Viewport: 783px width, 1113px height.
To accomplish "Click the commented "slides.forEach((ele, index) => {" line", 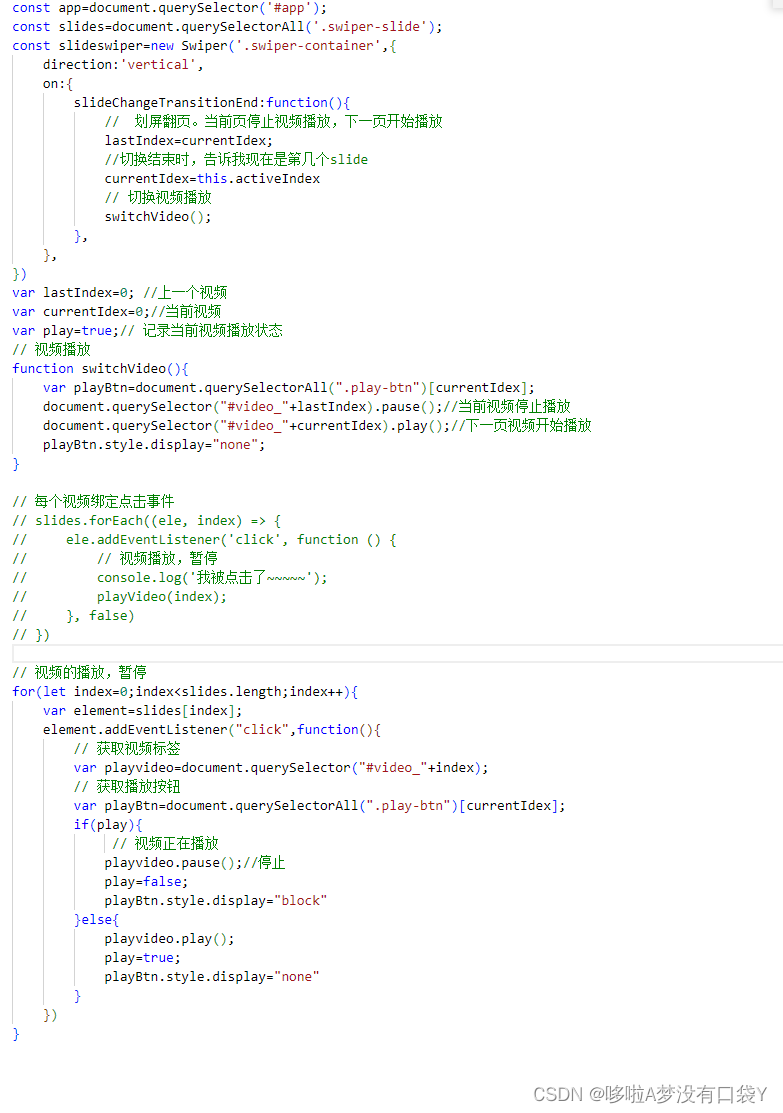I will click(x=147, y=521).
